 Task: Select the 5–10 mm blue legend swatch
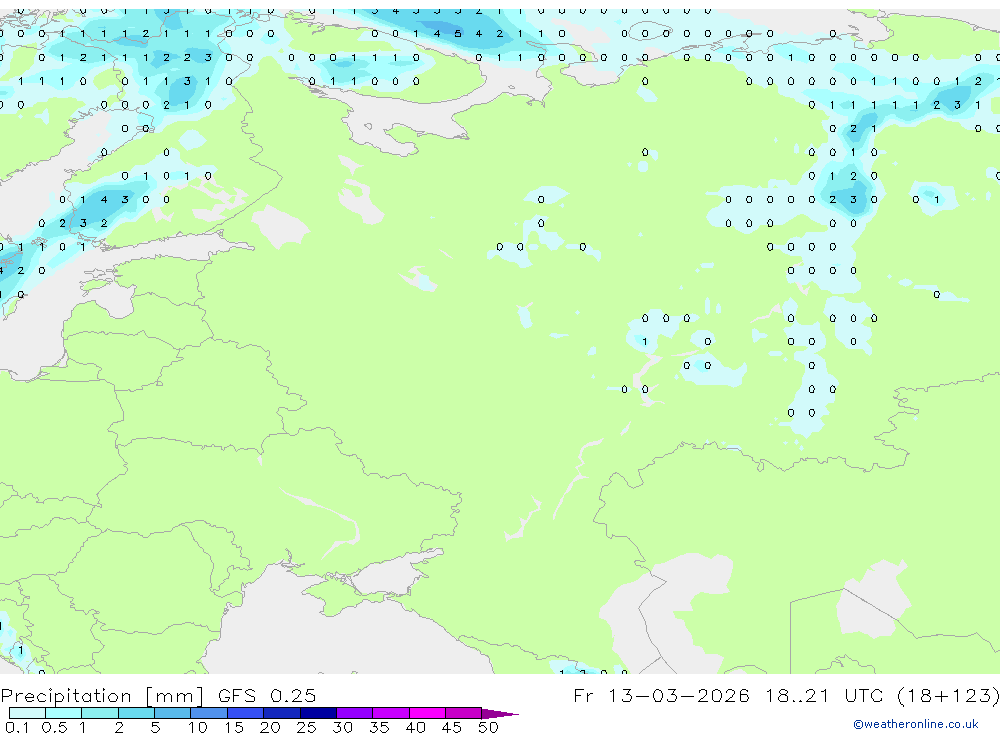tap(173, 713)
